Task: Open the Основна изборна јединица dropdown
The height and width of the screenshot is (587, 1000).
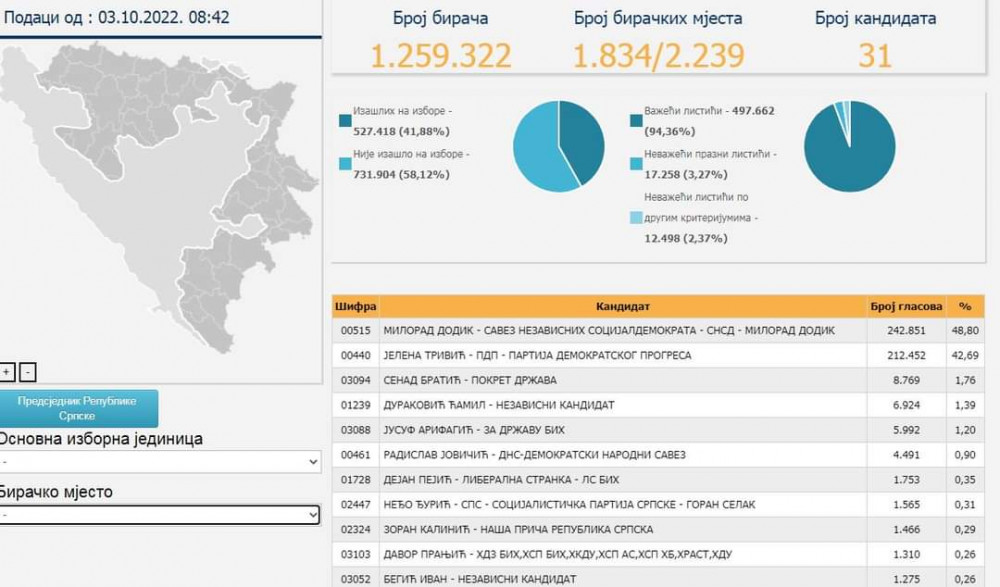Action: click(x=160, y=462)
